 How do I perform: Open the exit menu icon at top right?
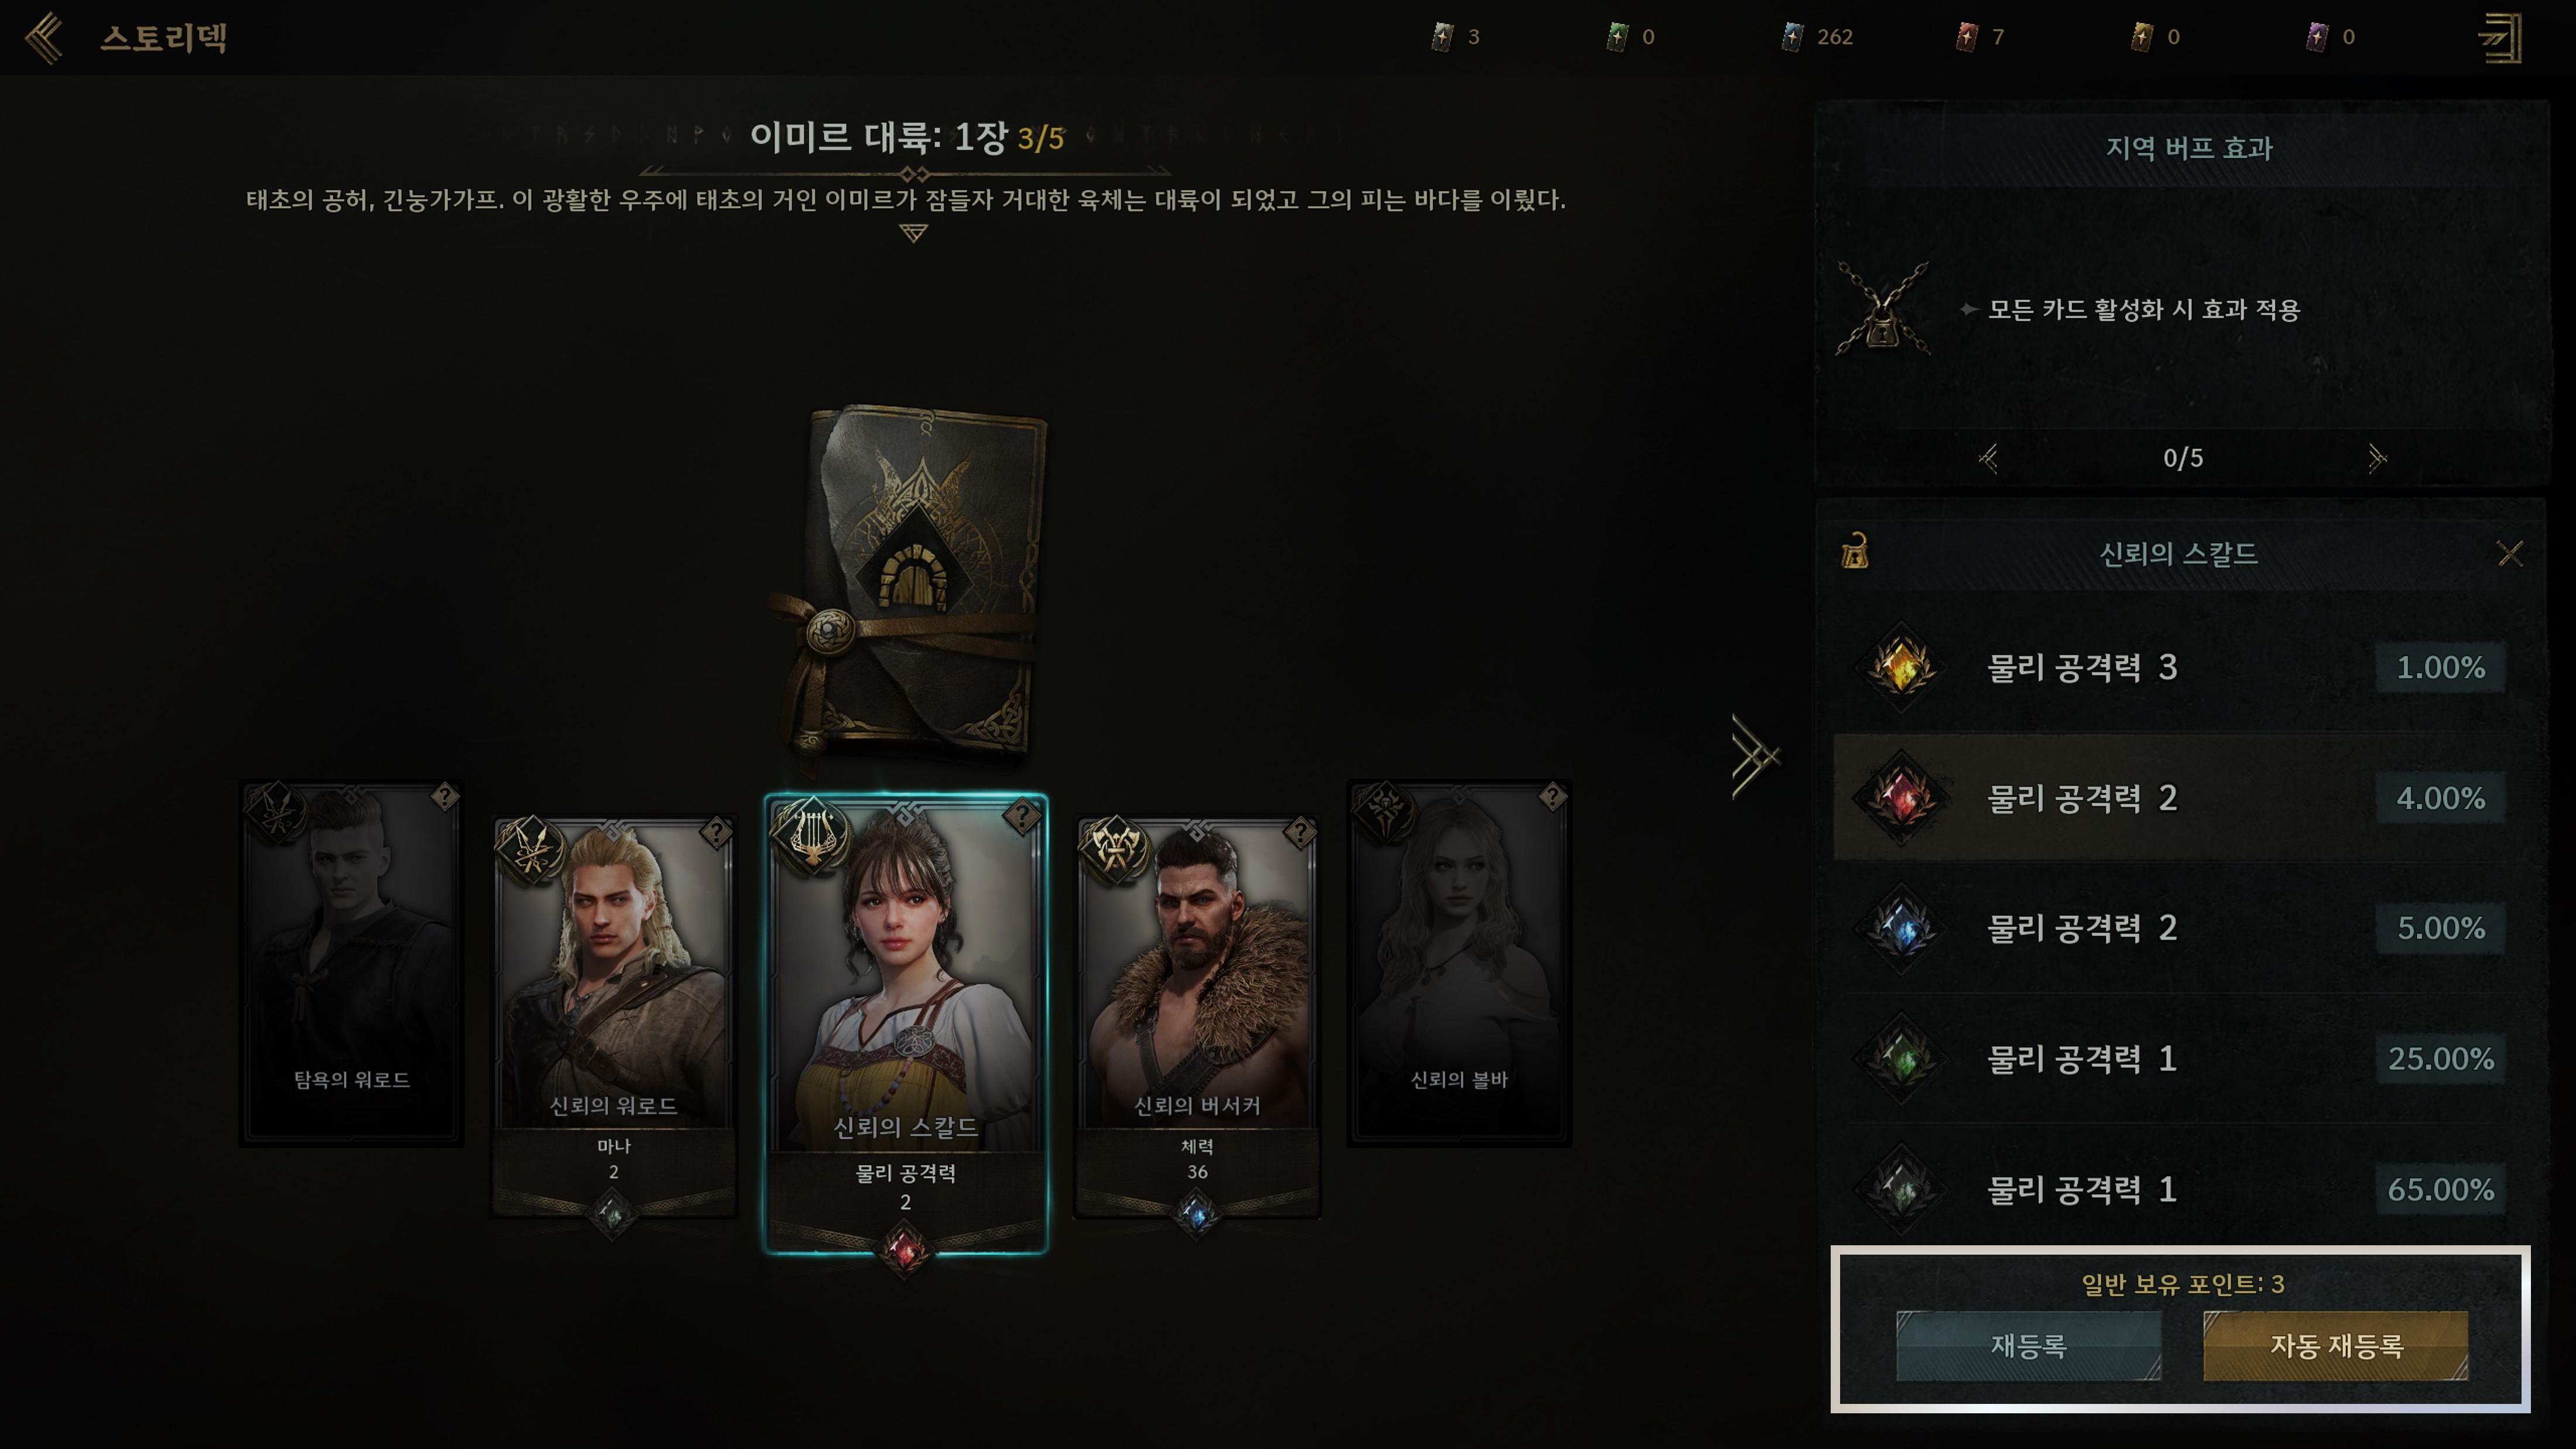coord(2500,38)
